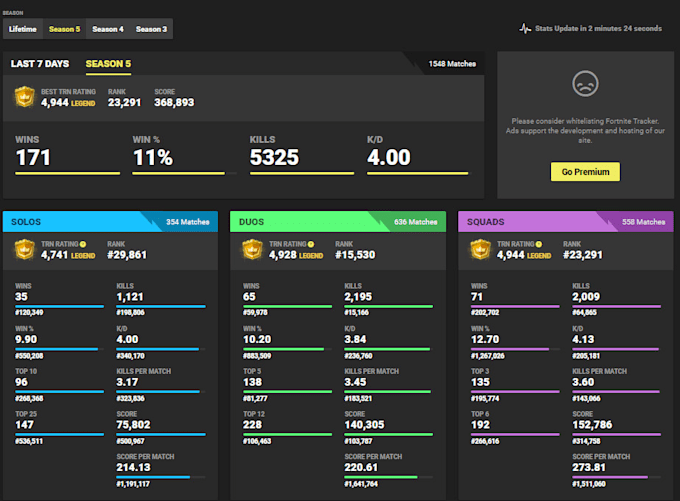Click the Duos score 140,305
Image resolution: width=680 pixels, height=501 pixels.
pos(364,425)
